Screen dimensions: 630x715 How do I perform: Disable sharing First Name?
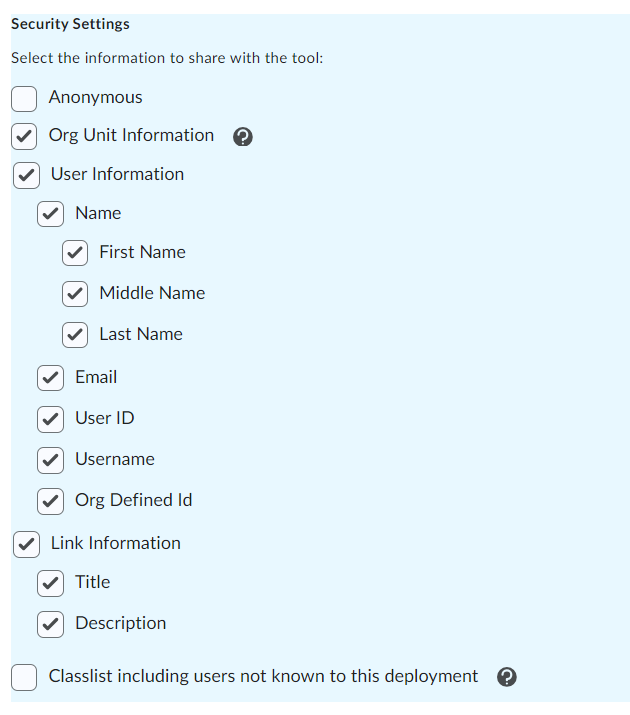tap(75, 253)
